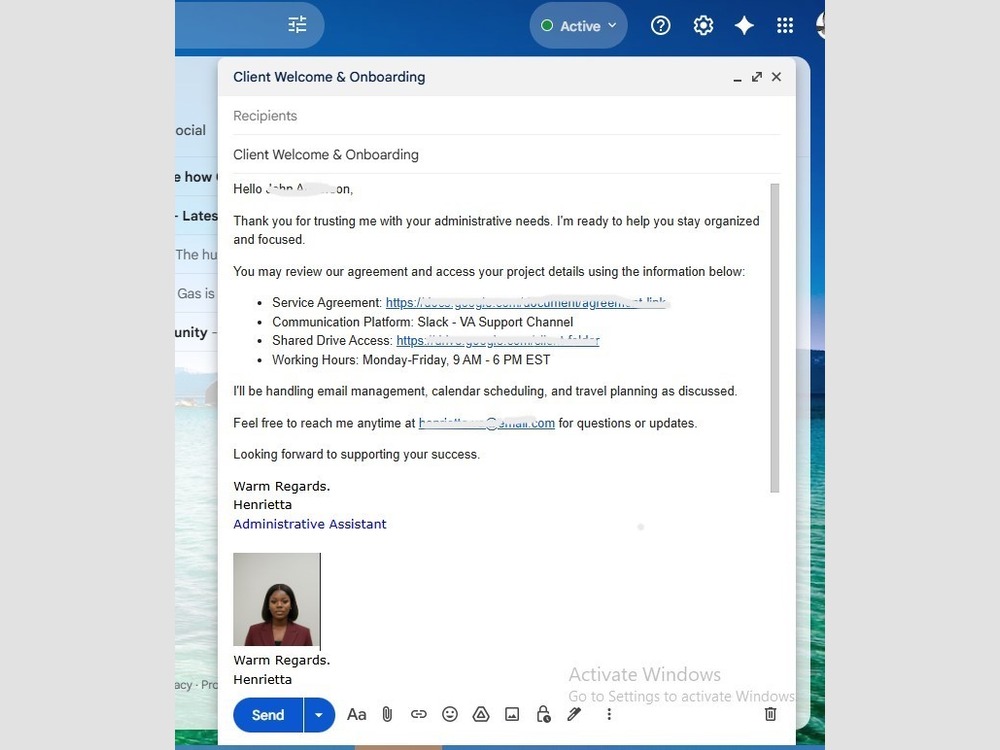
Task: Click the Recipients field
Action: click(x=506, y=116)
